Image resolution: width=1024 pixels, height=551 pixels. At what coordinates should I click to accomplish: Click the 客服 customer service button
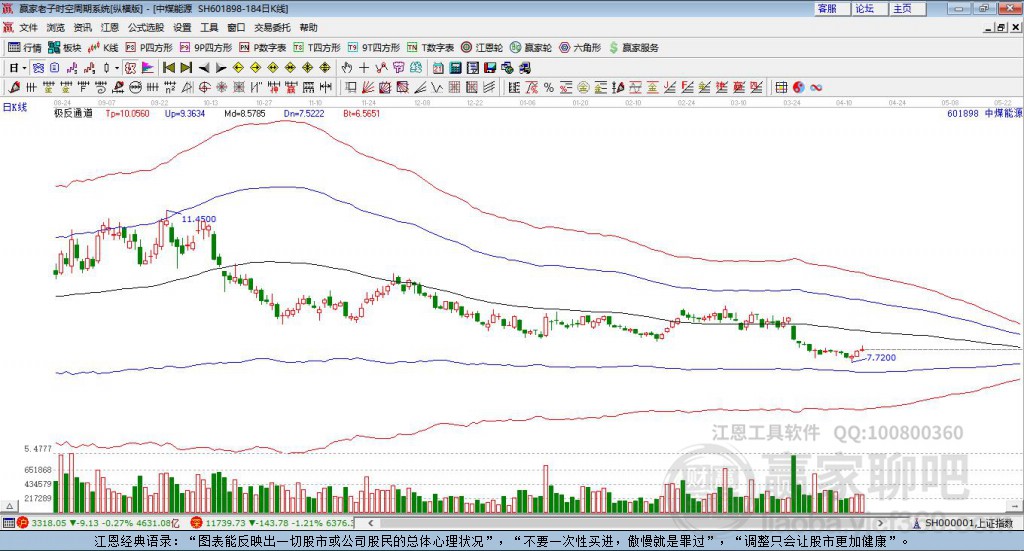(x=832, y=8)
